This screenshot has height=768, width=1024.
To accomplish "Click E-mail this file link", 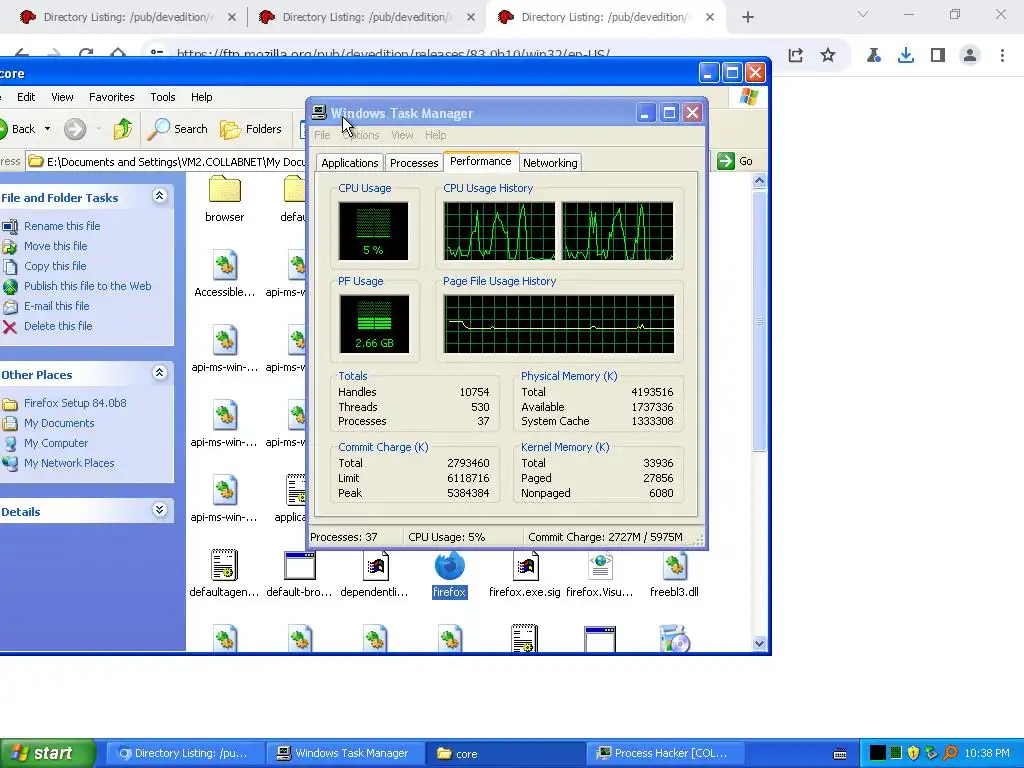I will coord(57,306).
